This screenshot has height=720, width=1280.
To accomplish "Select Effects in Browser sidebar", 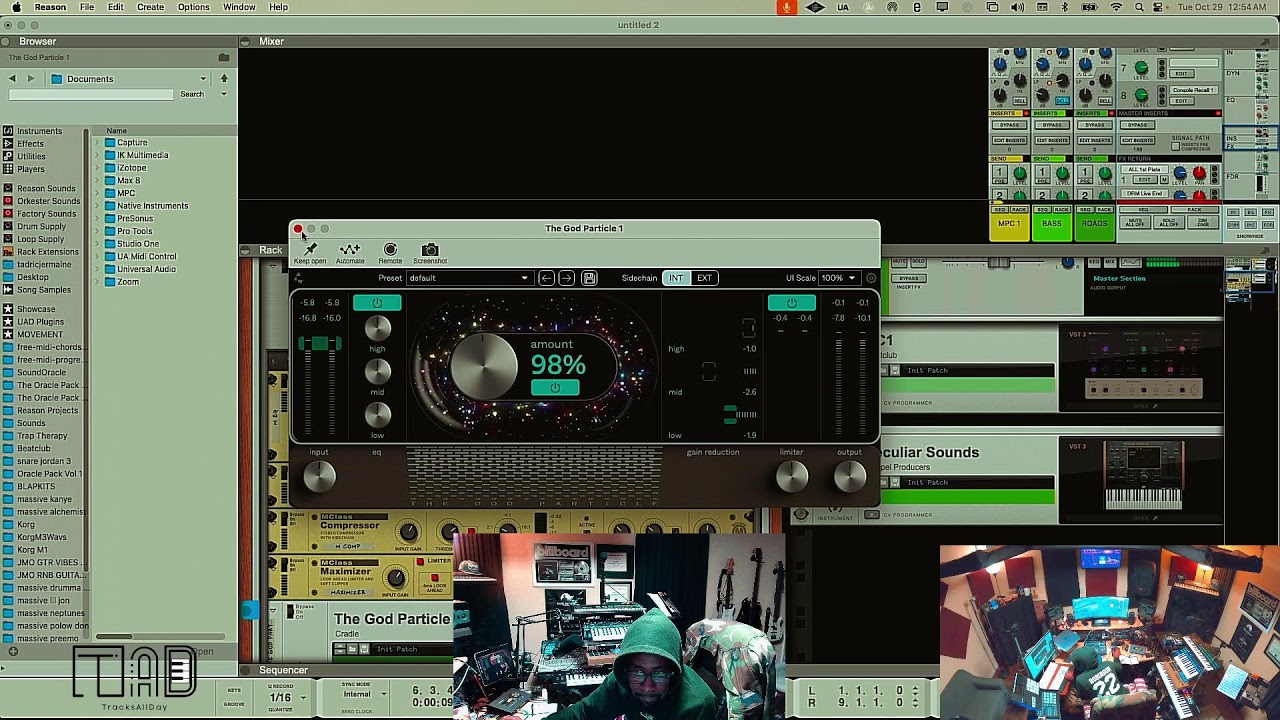I will 30,144.
